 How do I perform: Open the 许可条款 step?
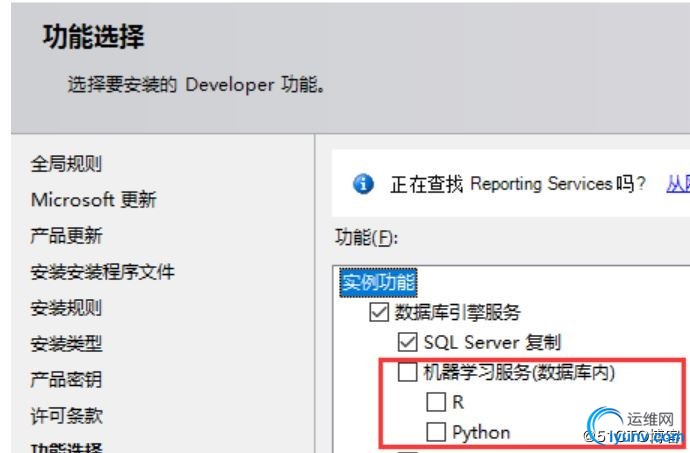66,416
